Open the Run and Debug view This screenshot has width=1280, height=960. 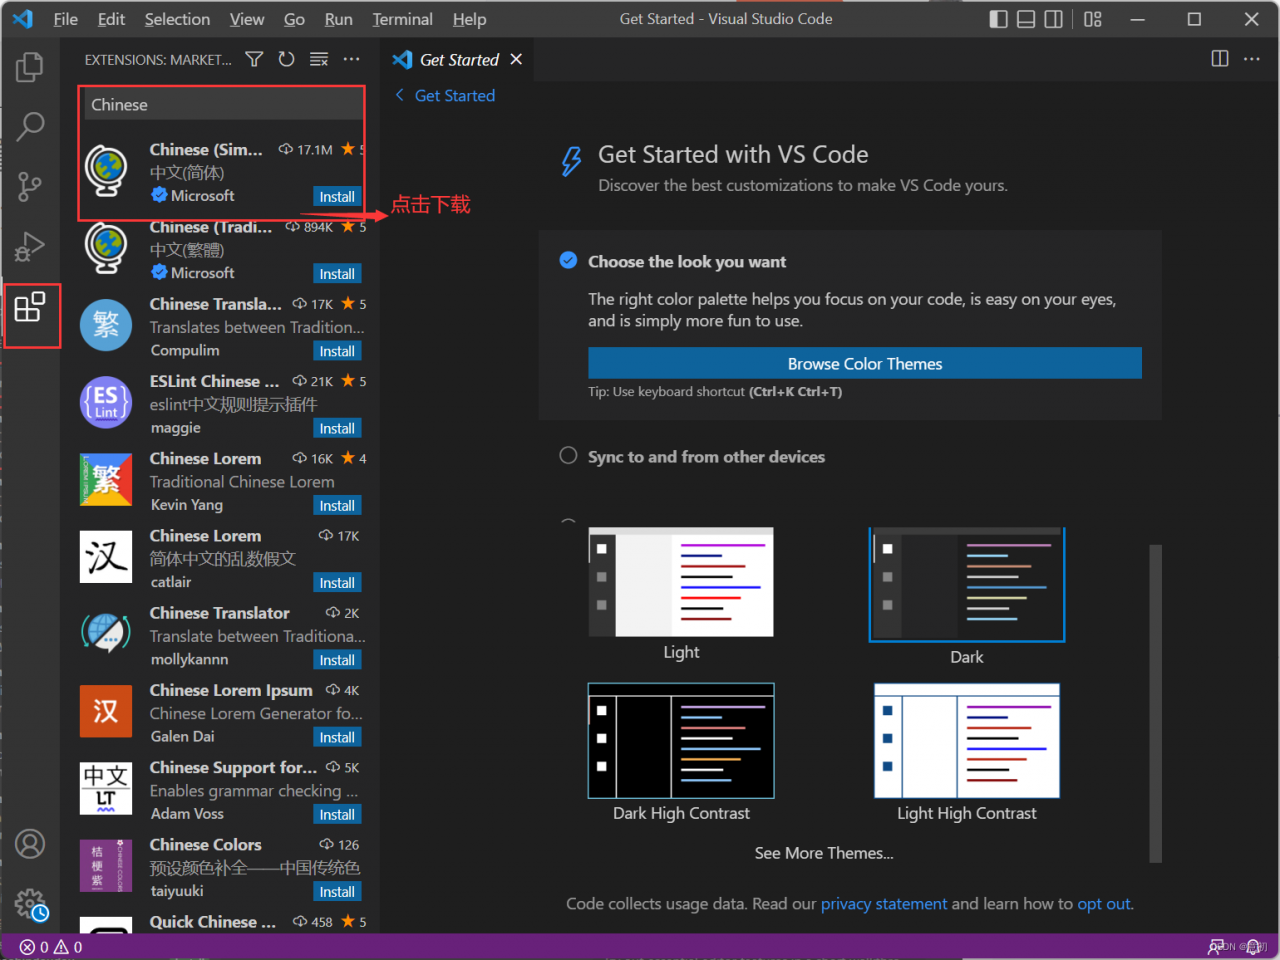coord(30,246)
